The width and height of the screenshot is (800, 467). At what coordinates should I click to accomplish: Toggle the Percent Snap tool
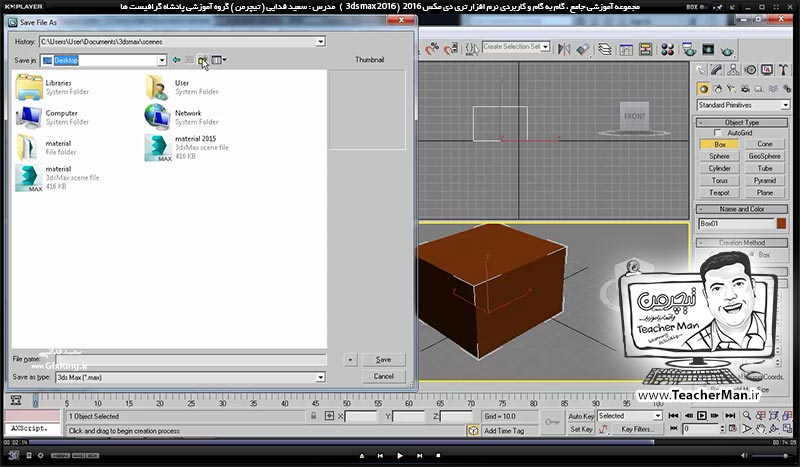pyautogui.click(x=432, y=49)
